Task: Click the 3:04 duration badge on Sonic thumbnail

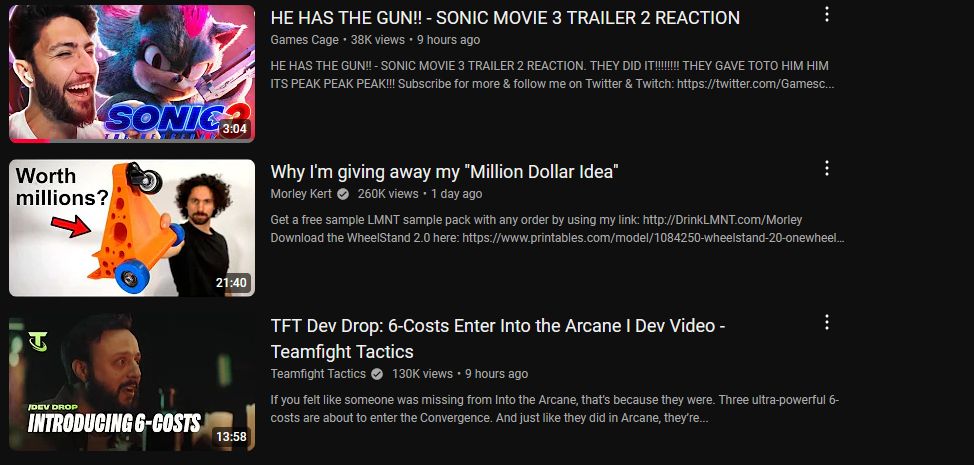Action: [235, 129]
